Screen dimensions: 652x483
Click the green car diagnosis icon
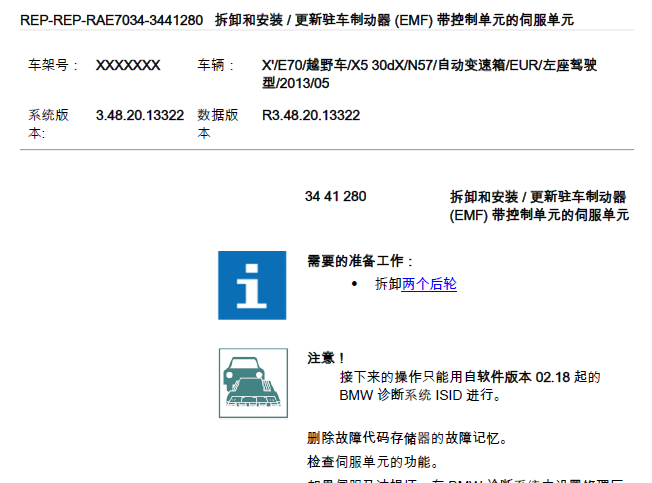(x=253, y=383)
